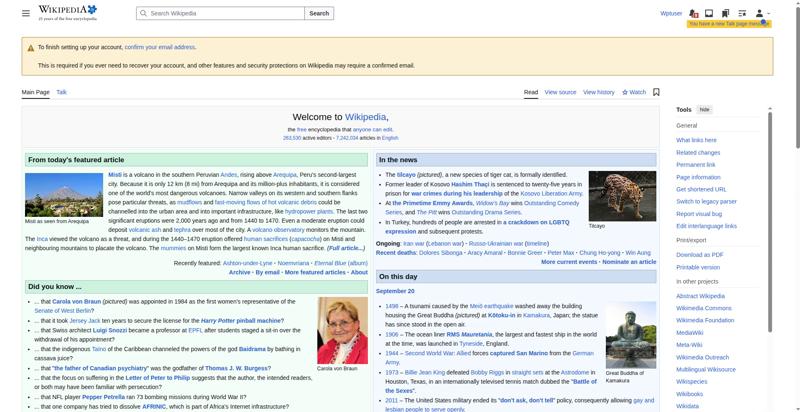Click the Wptuser username link
Screen dimensions: 800x412
point(671,13)
